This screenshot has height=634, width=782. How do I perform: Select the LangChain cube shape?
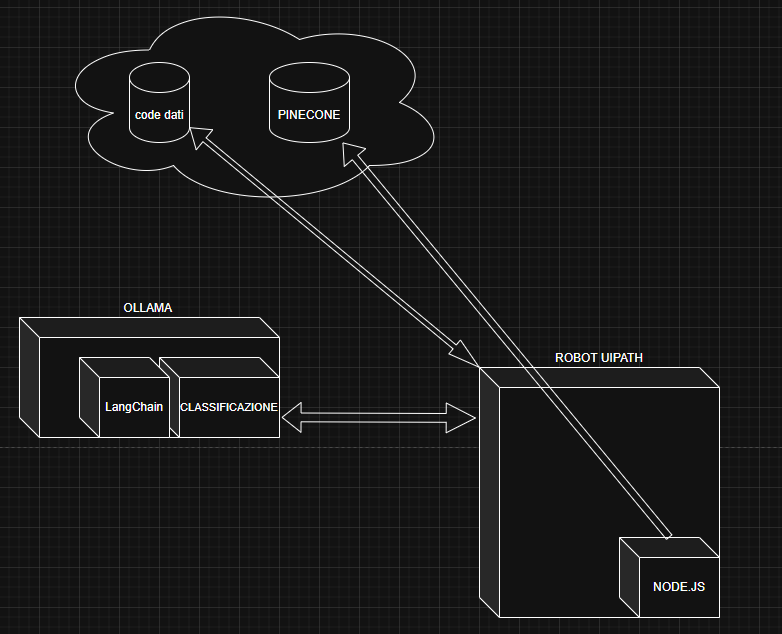(125, 398)
